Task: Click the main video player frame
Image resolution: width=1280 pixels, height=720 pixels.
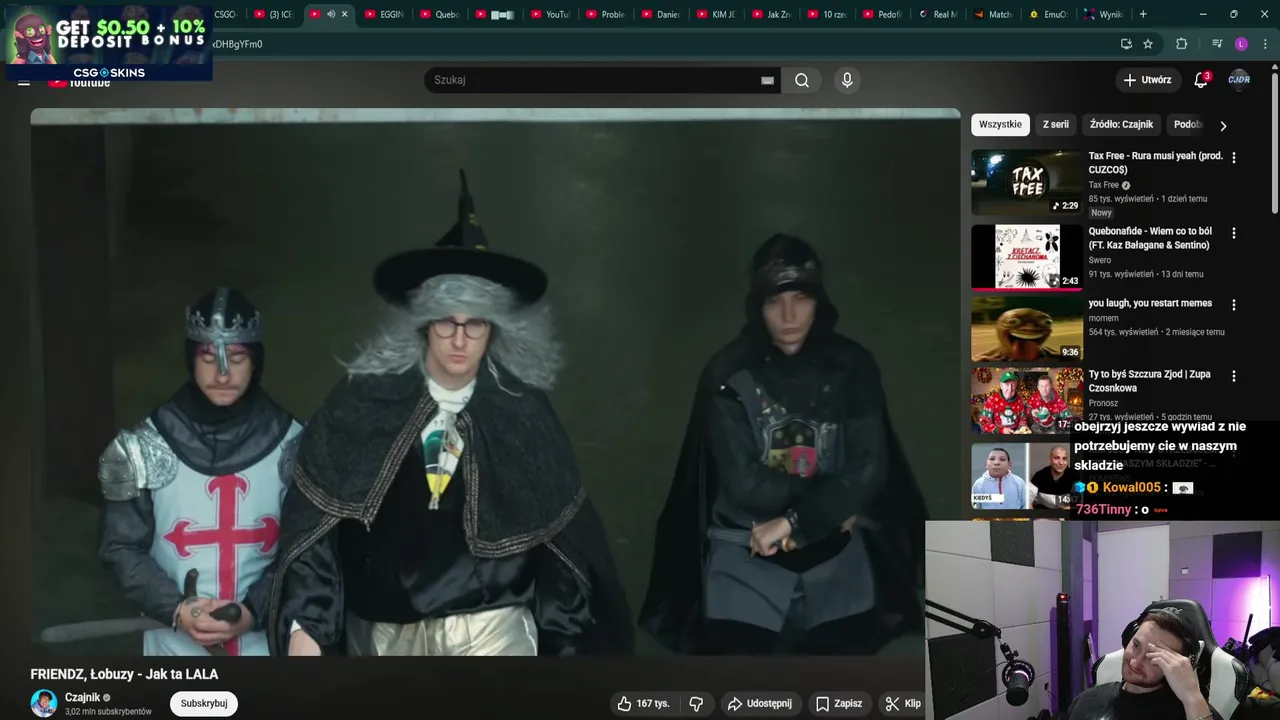Action: point(495,382)
